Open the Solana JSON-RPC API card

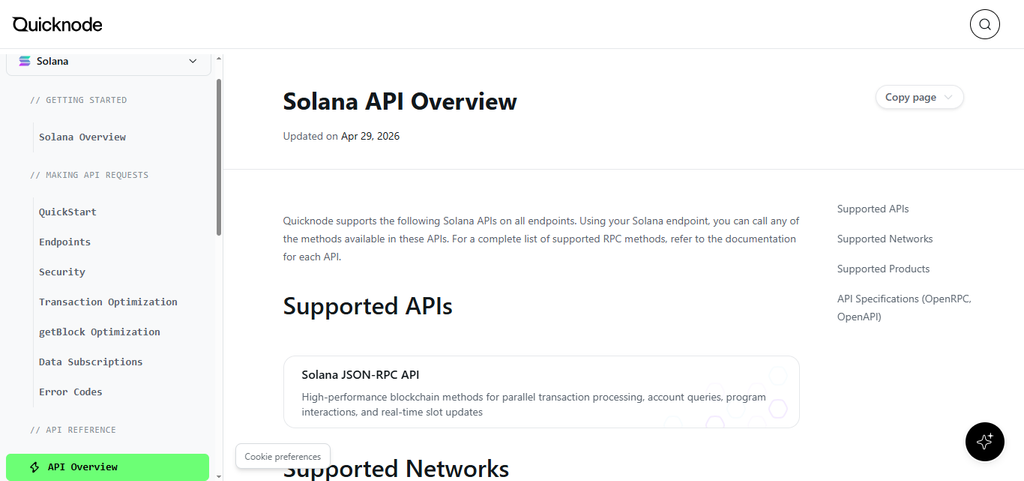[541, 392]
